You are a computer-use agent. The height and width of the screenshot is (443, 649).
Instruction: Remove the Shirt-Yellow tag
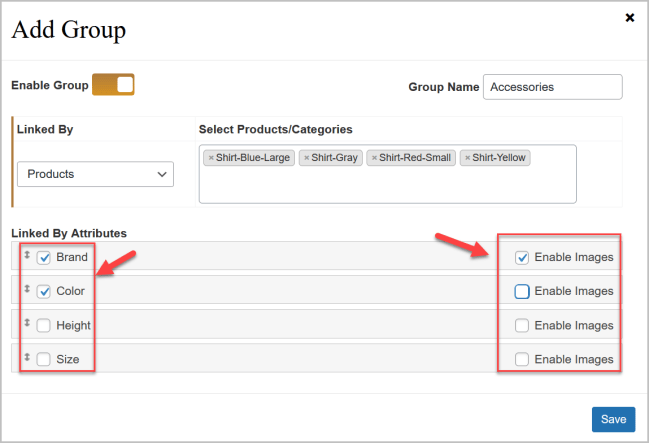tap(467, 158)
